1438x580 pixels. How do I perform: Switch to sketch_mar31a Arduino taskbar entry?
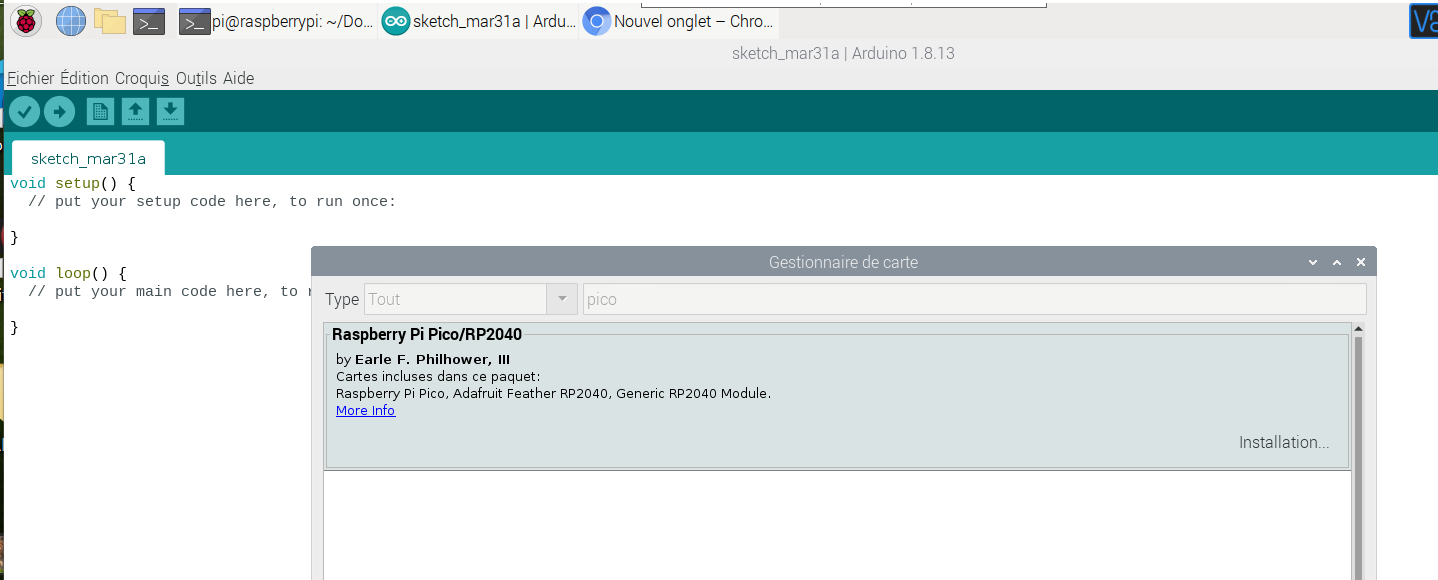[479, 21]
